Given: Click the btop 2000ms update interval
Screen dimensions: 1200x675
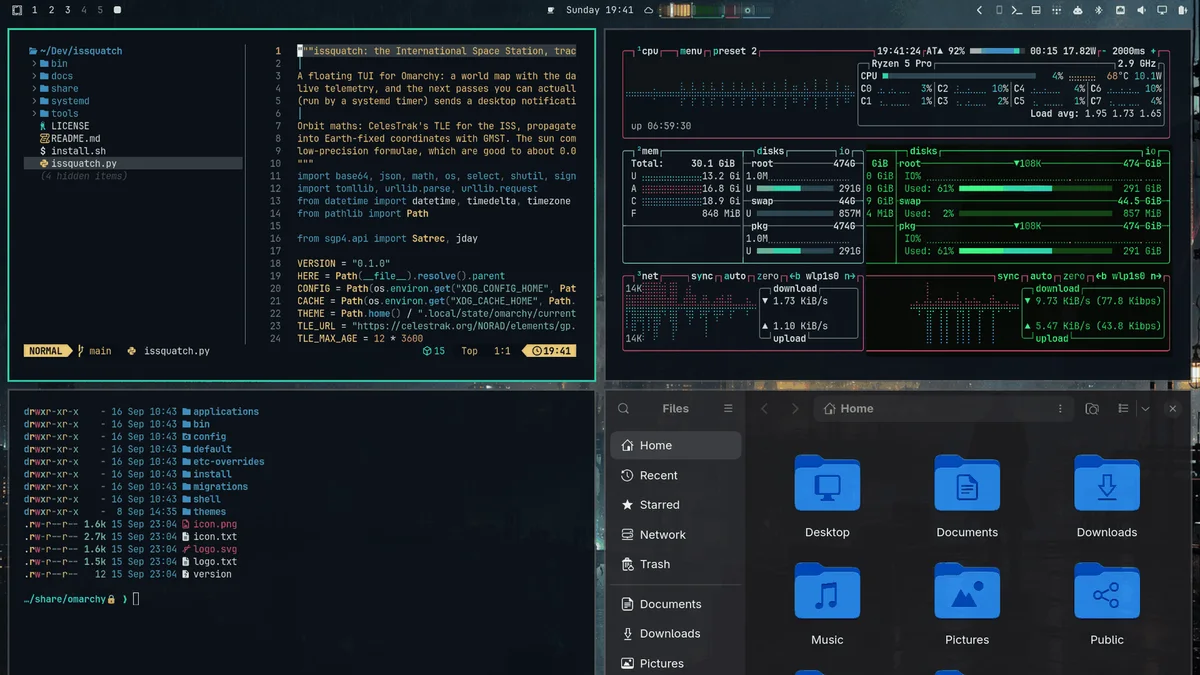Looking at the screenshot, I should 1127,51.
